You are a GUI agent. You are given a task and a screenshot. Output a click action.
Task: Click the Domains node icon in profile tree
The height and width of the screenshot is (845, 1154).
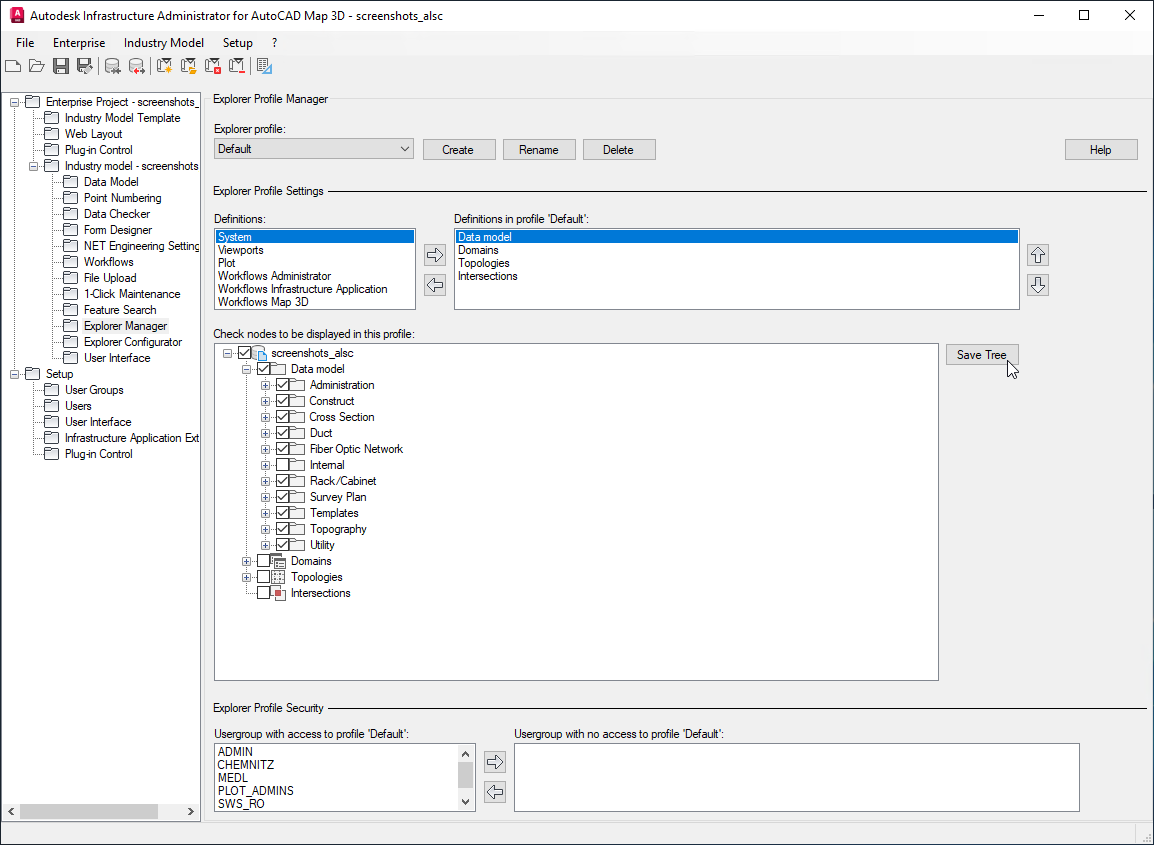[x=278, y=562]
